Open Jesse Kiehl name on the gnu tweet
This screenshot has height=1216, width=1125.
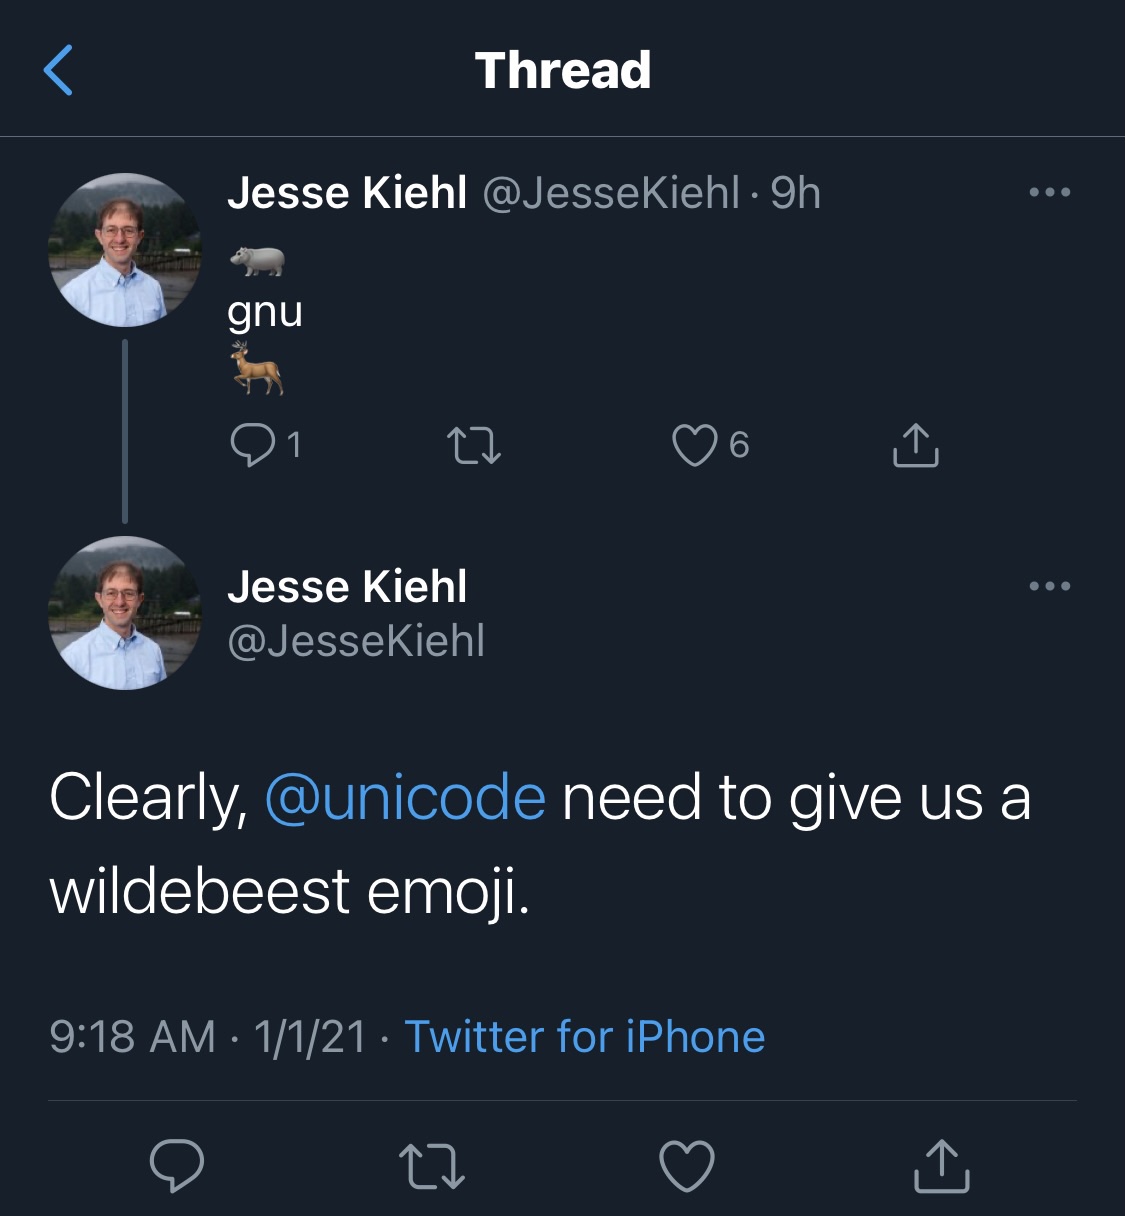point(347,193)
